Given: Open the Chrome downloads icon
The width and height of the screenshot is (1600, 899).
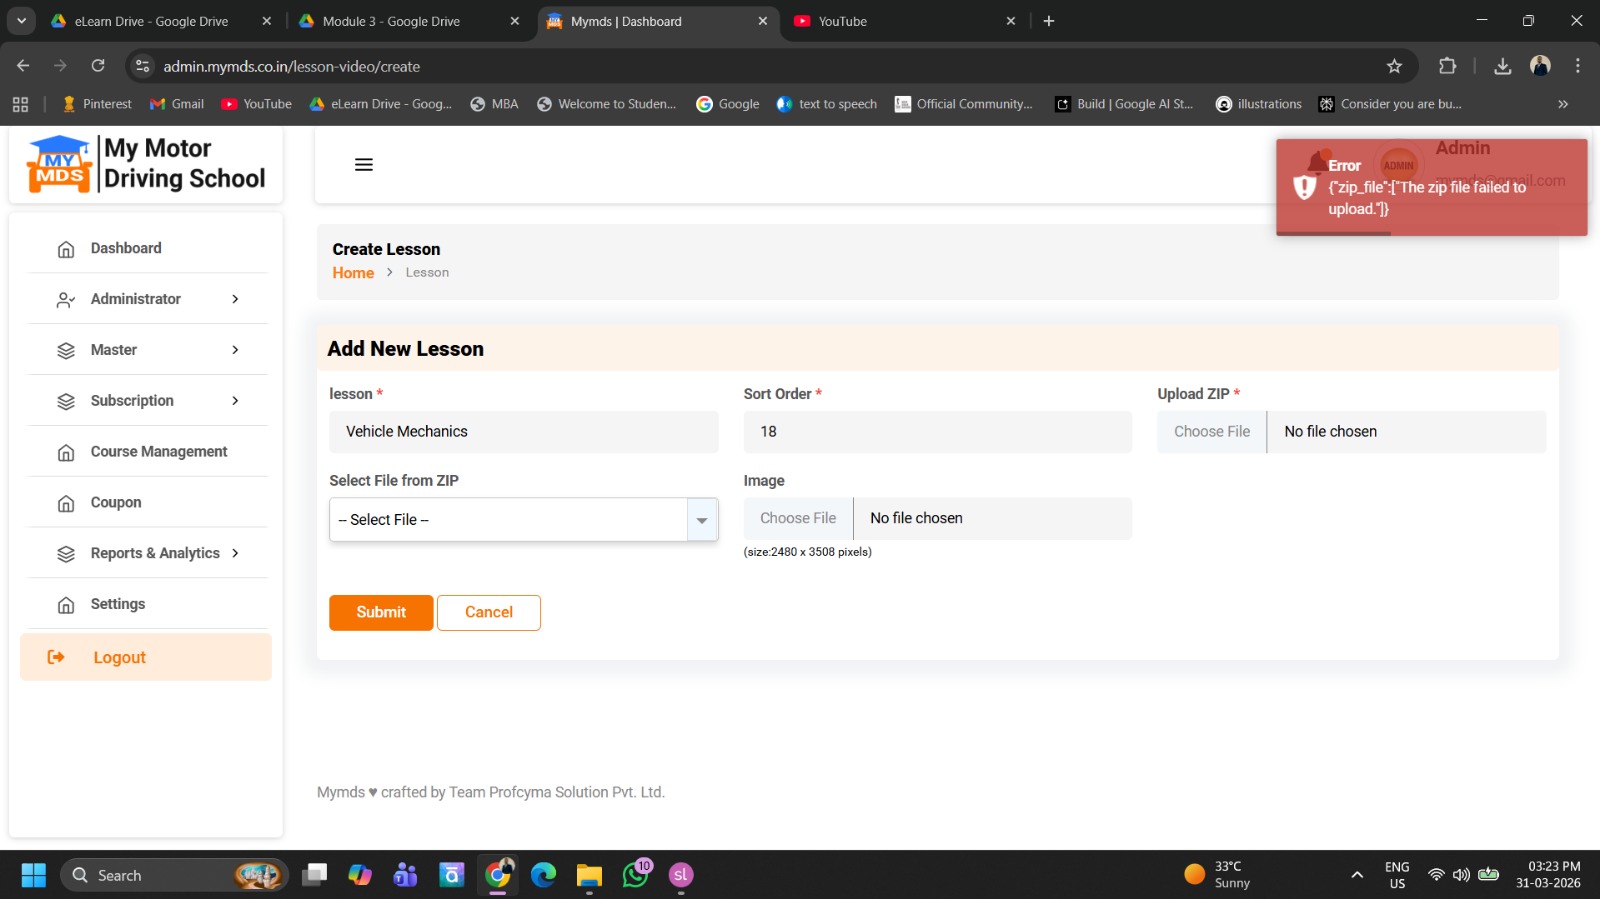Looking at the screenshot, I should click(1502, 66).
